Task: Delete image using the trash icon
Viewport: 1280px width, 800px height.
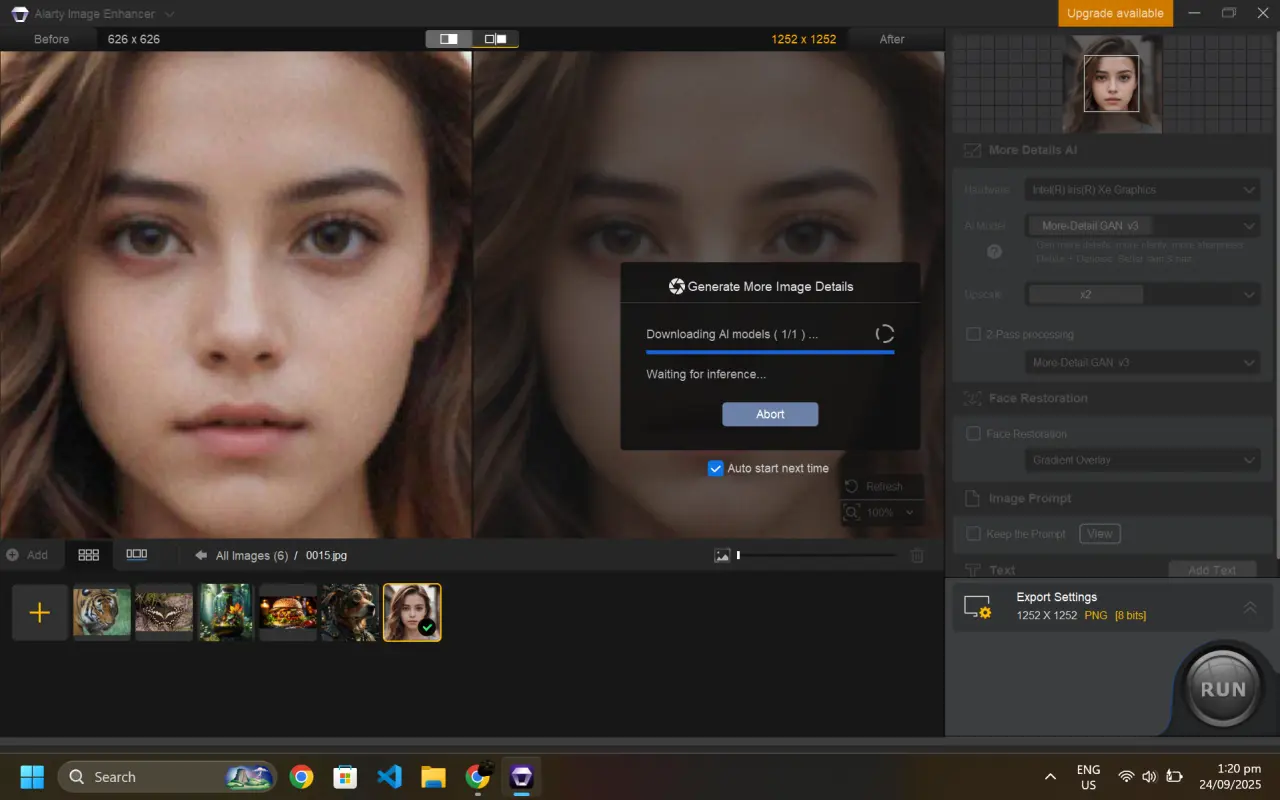Action: [917, 556]
